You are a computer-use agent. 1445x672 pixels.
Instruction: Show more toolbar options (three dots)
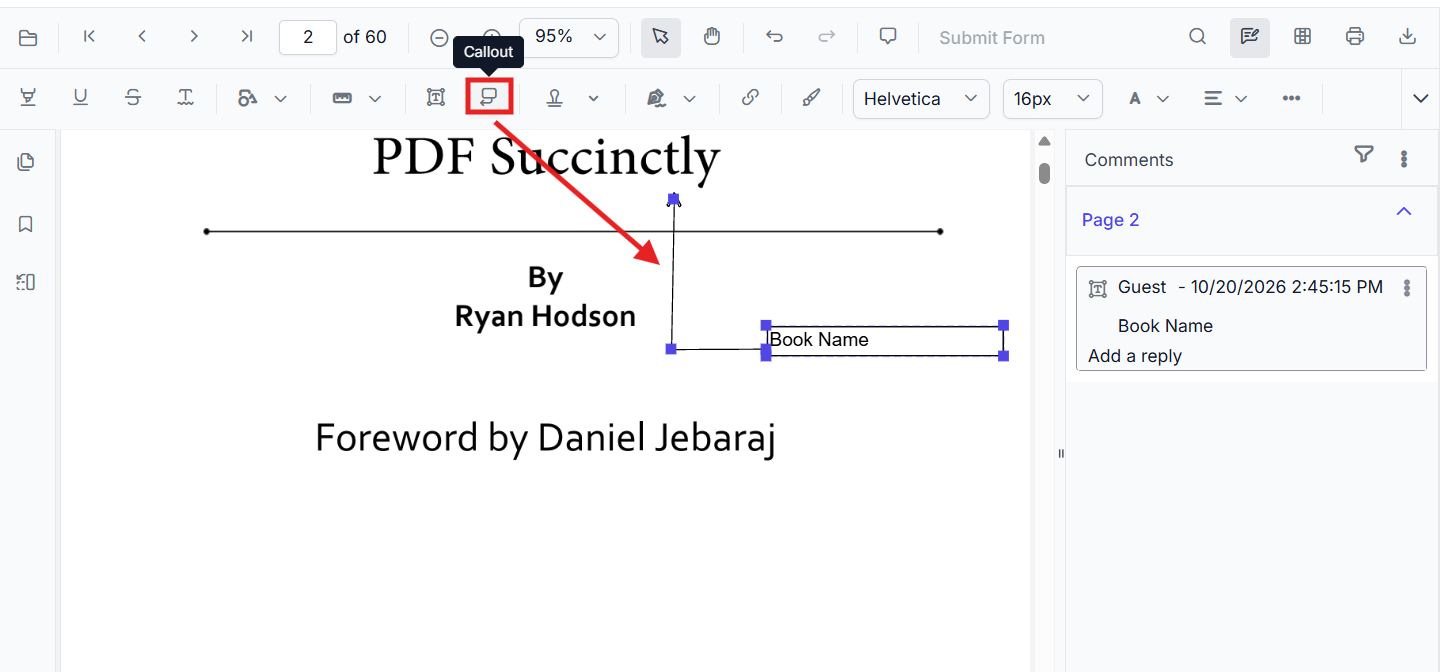[x=1291, y=98]
